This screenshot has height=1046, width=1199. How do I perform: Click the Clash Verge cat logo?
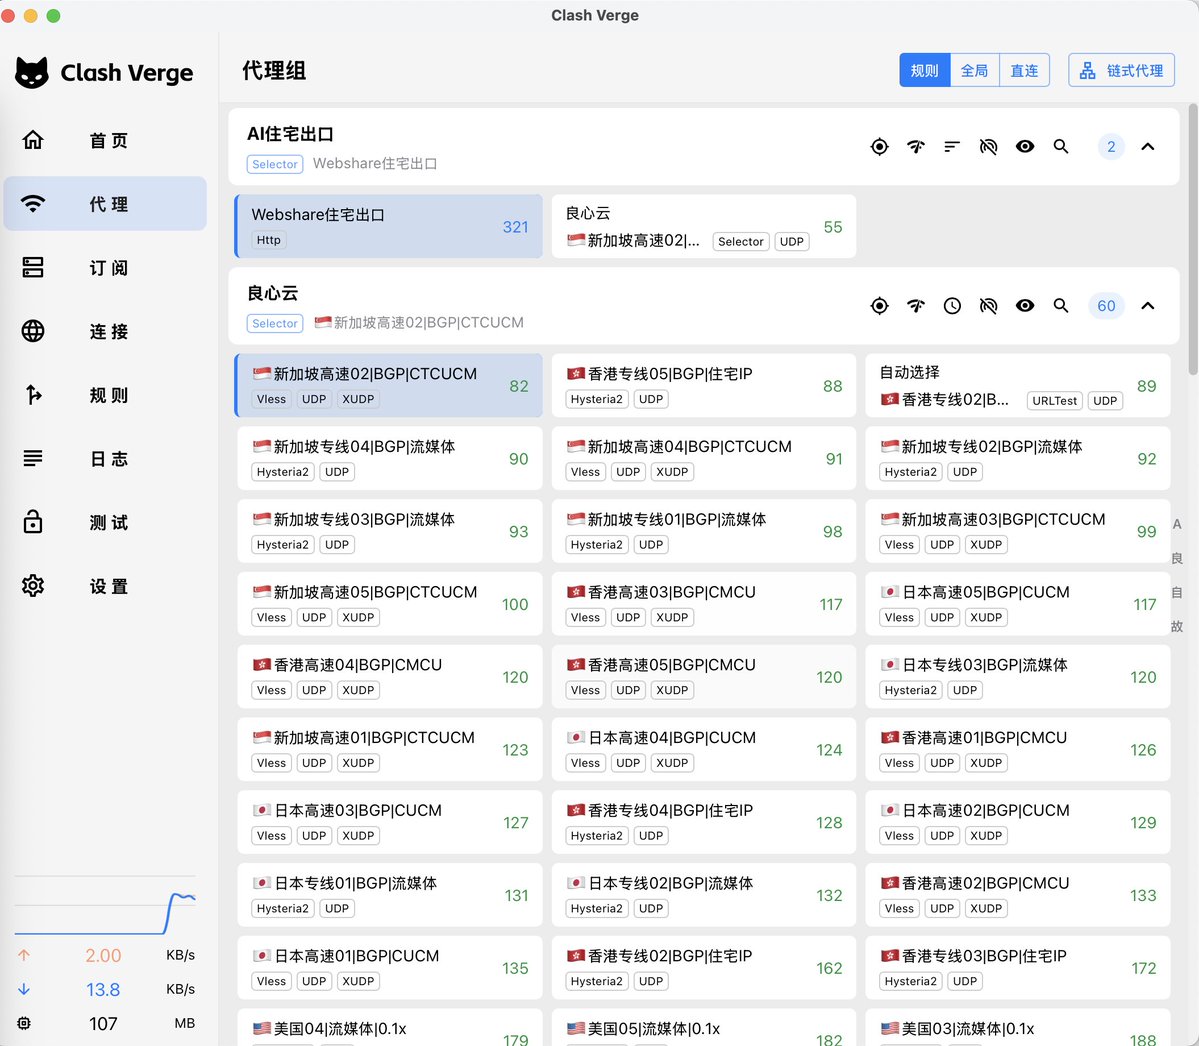coord(31,73)
